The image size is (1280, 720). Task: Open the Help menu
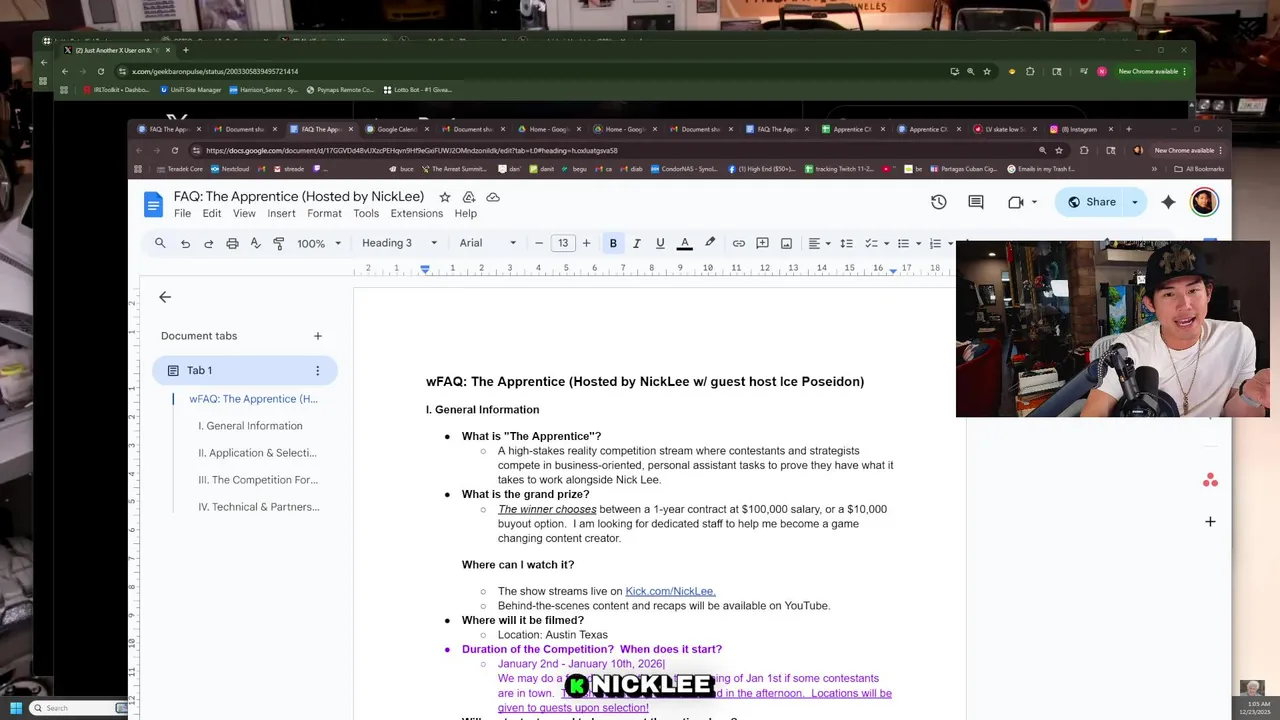click(x=465, y=214)
